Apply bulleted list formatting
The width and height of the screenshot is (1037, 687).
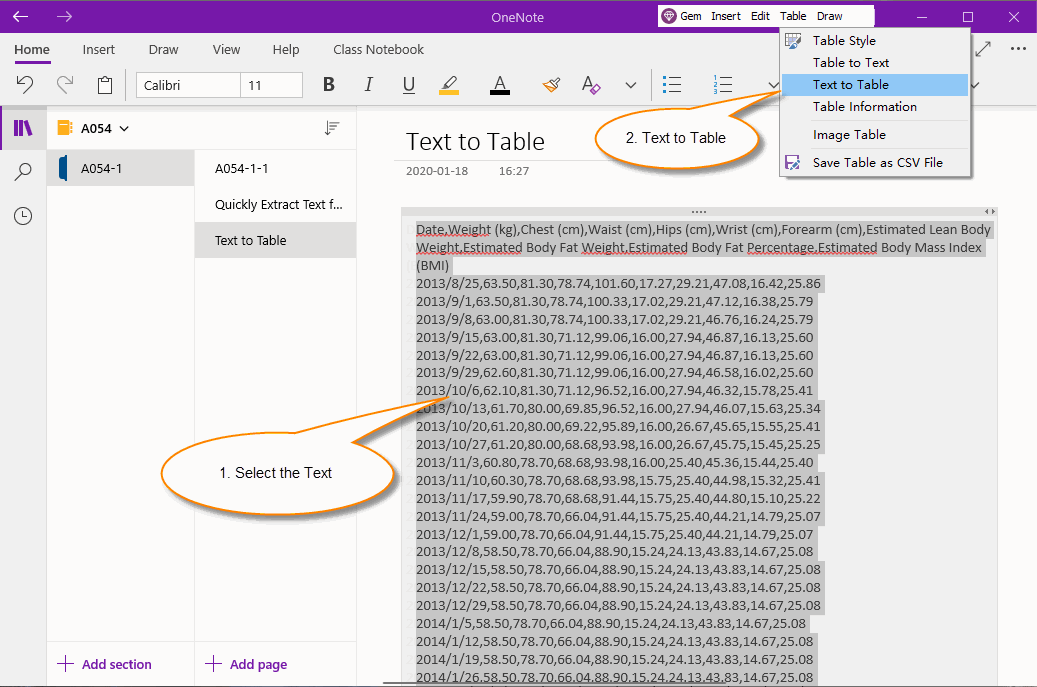[672, 85]
